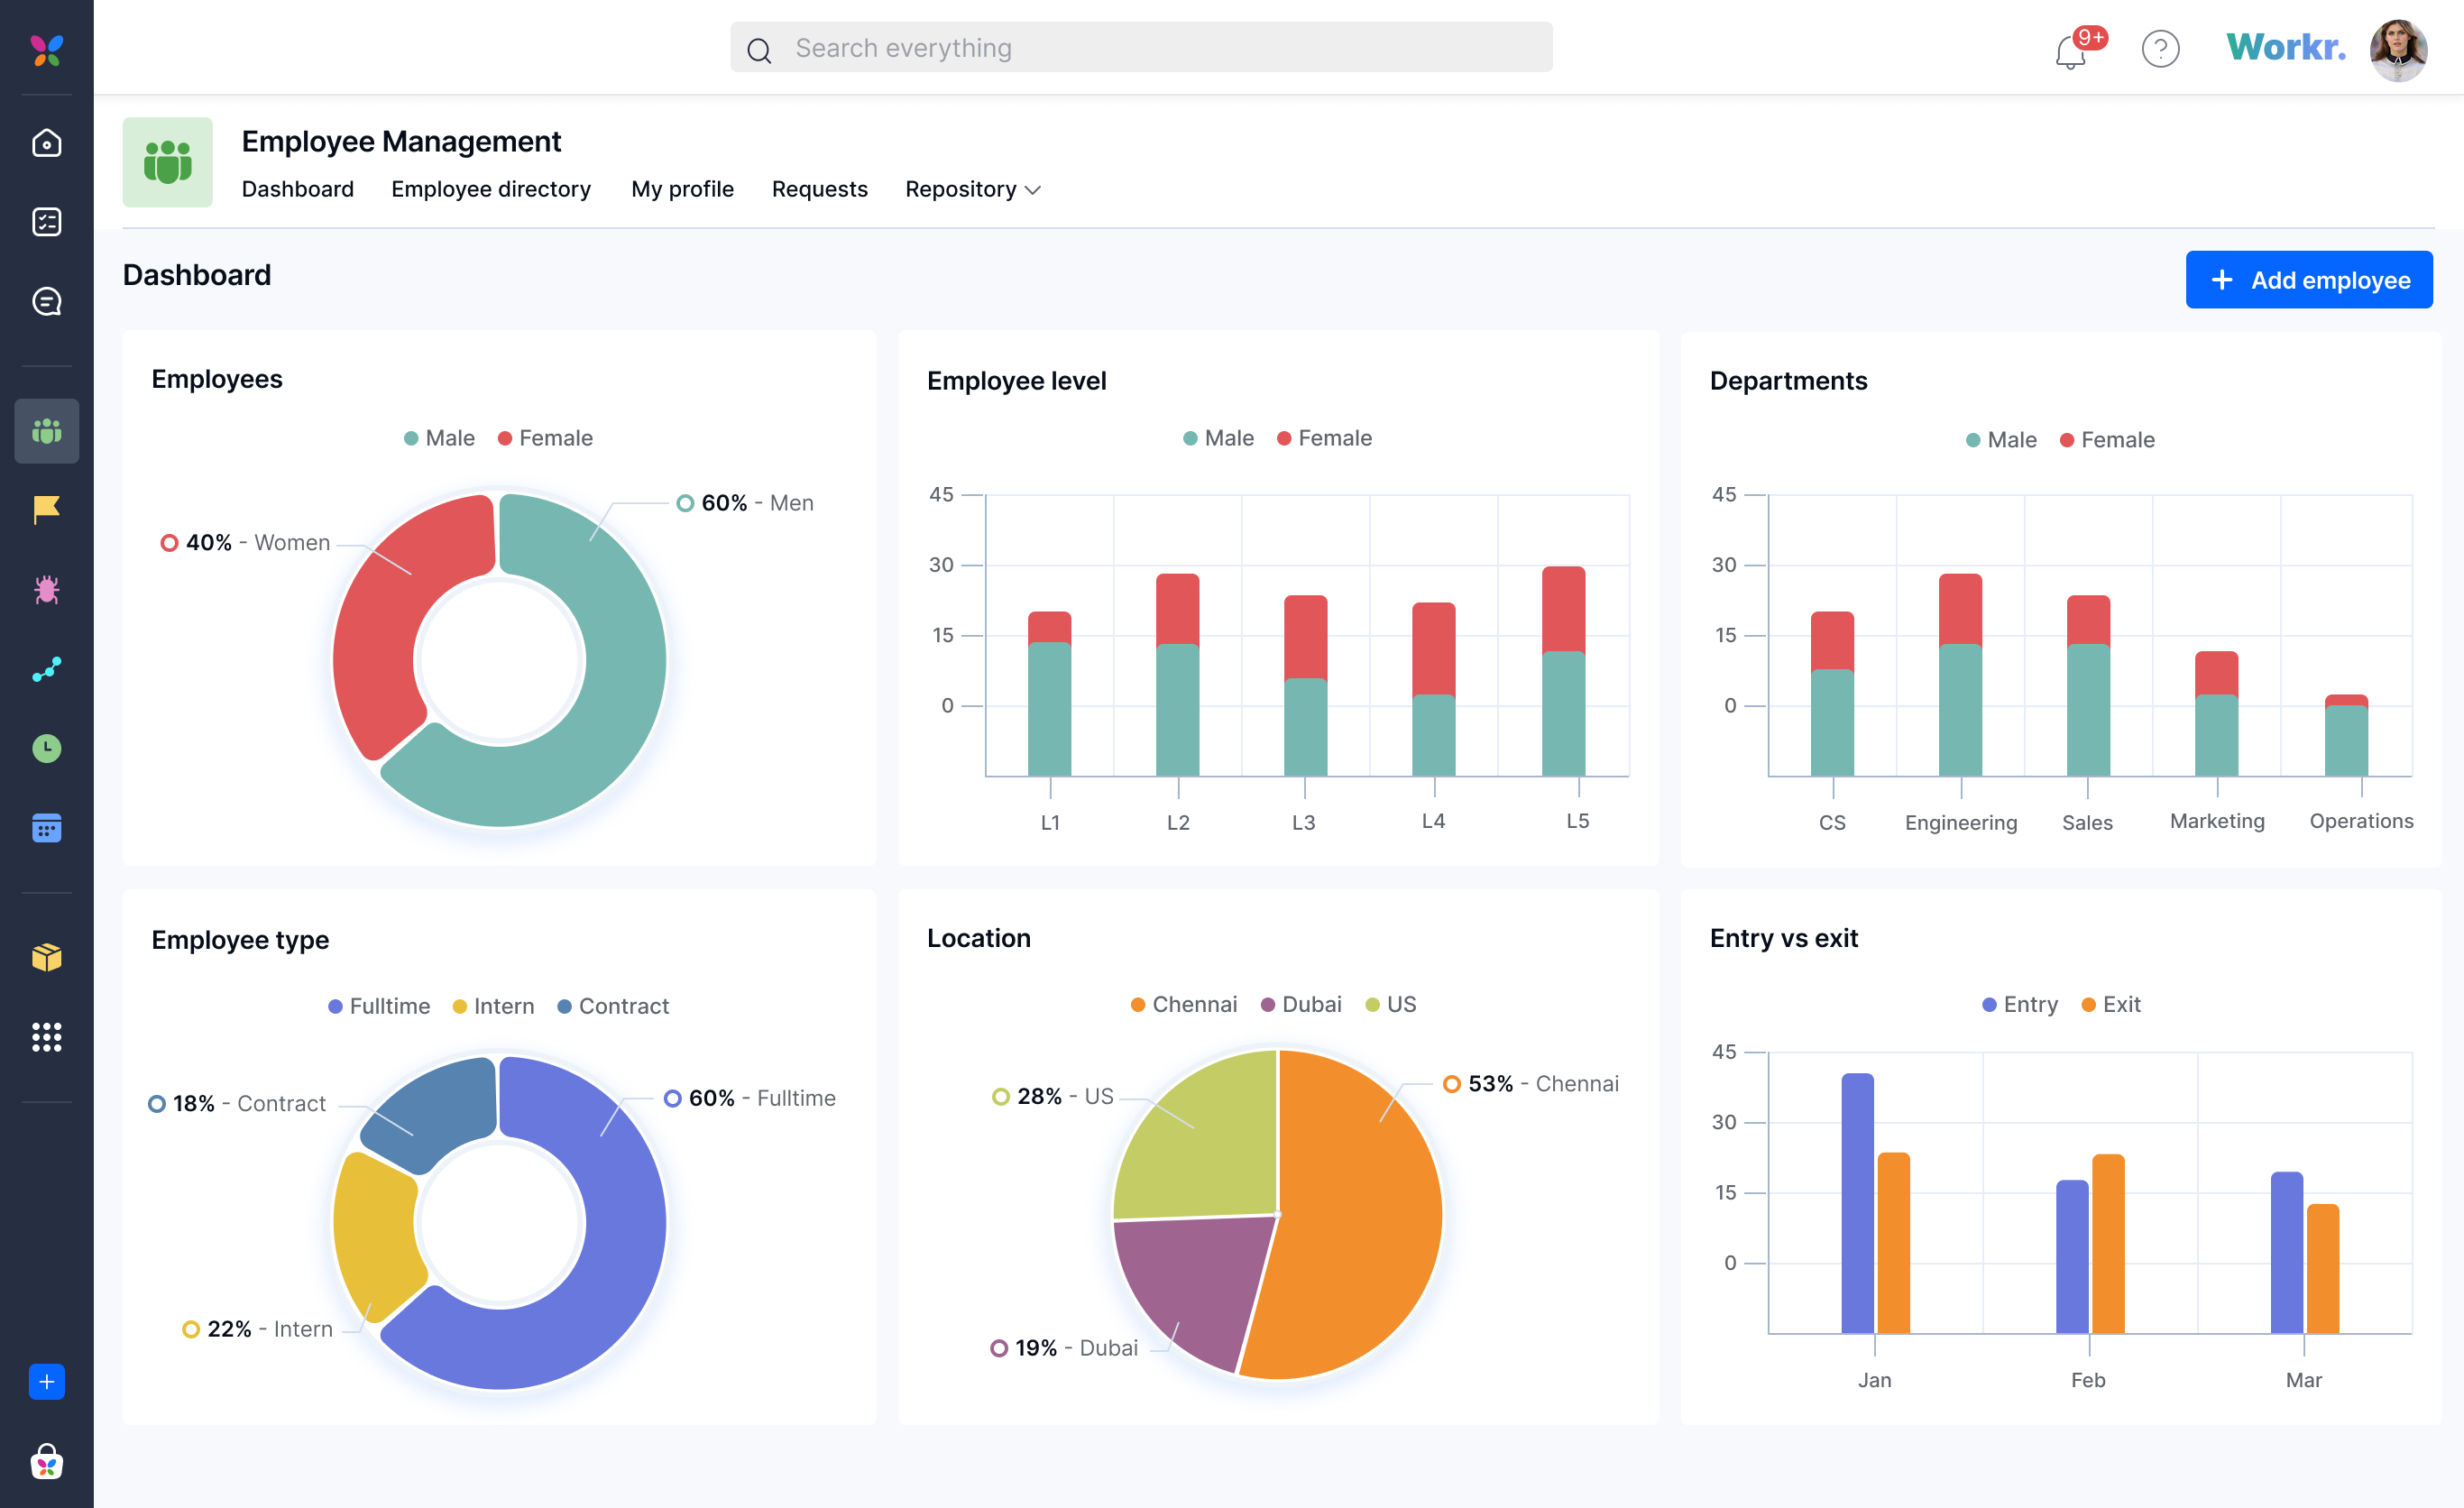
Task: Click the Add employee button
Action: 2309,279
